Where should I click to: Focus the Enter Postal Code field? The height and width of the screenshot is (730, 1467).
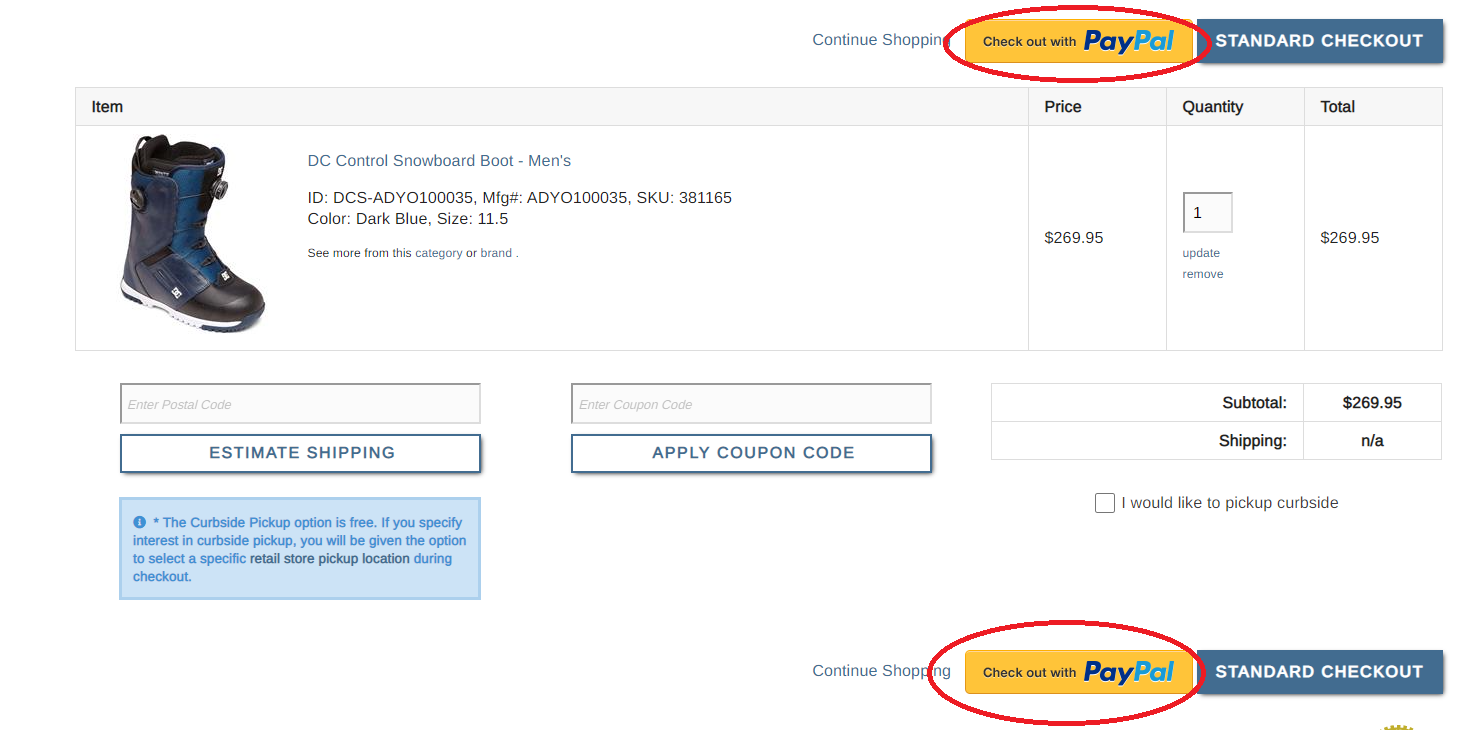click(x=300, y=404)
